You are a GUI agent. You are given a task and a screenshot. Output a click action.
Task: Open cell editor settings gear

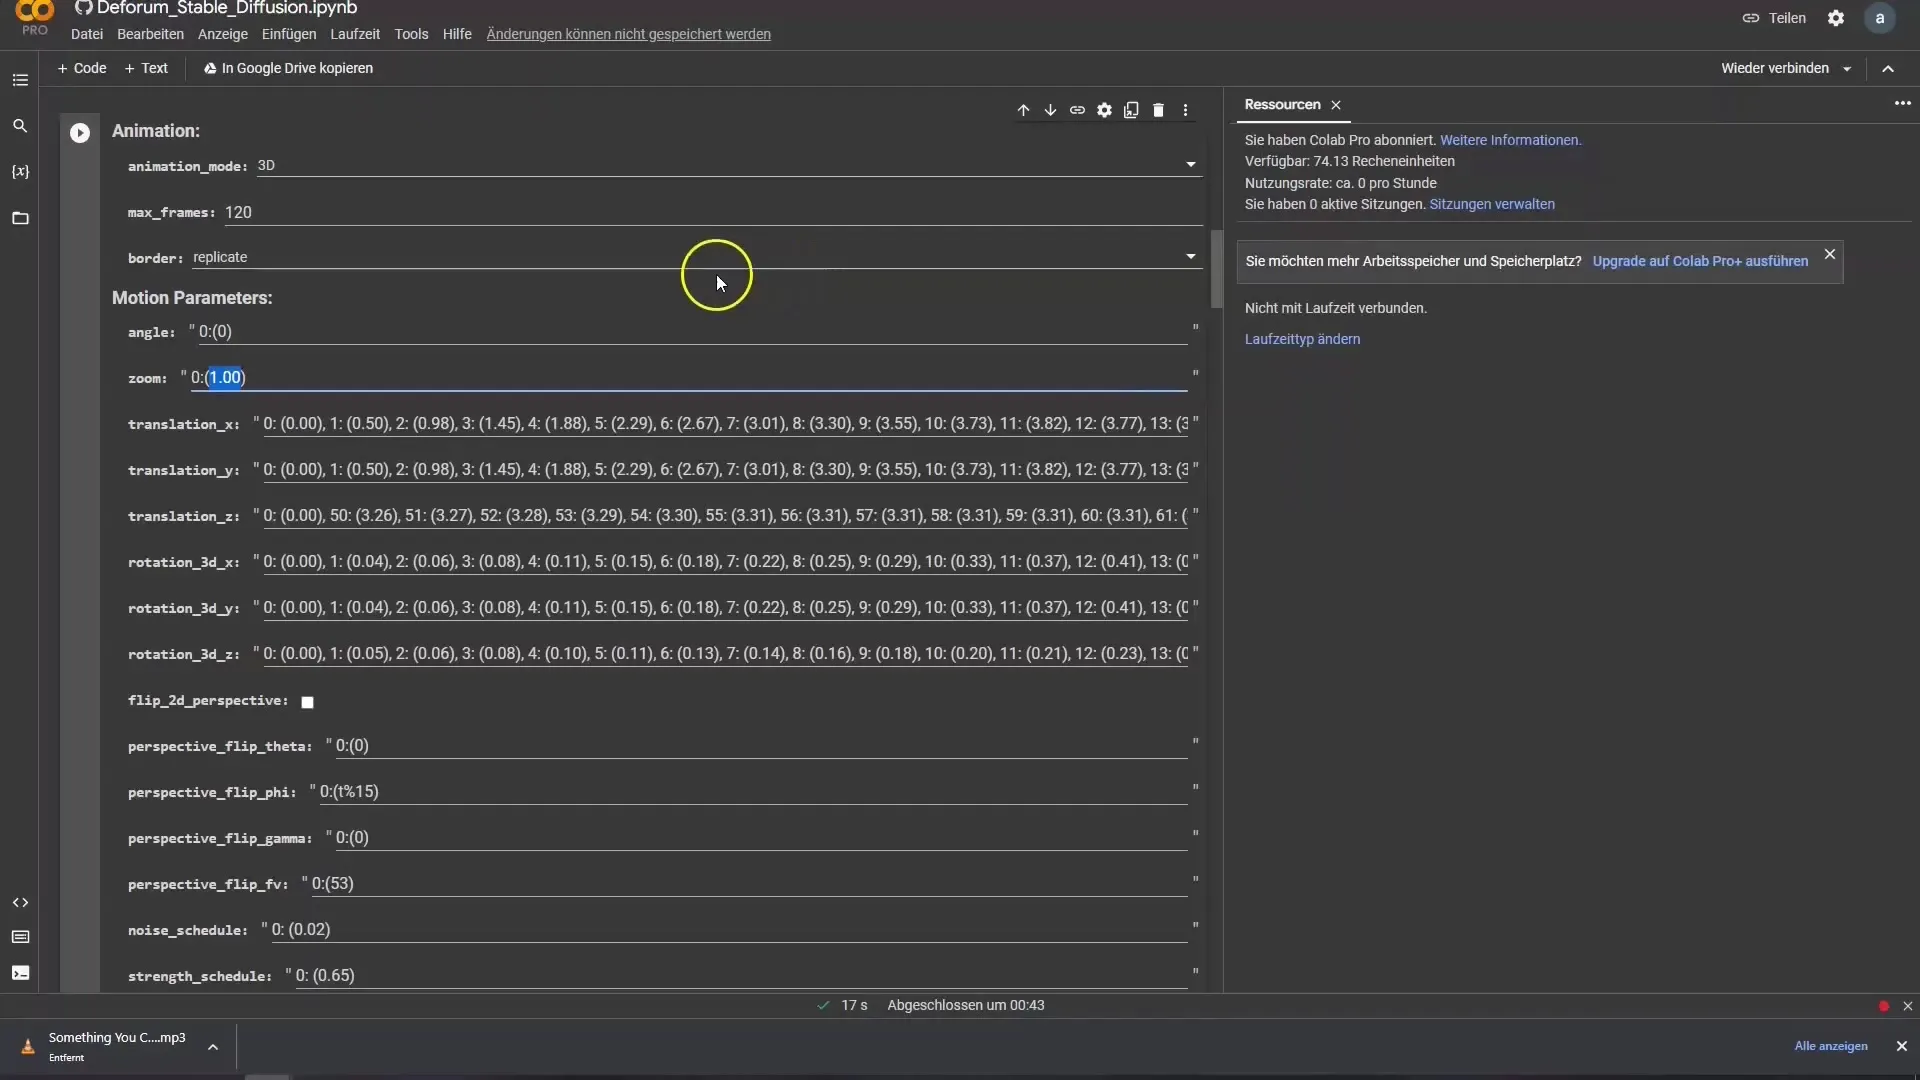(1104, 110)
